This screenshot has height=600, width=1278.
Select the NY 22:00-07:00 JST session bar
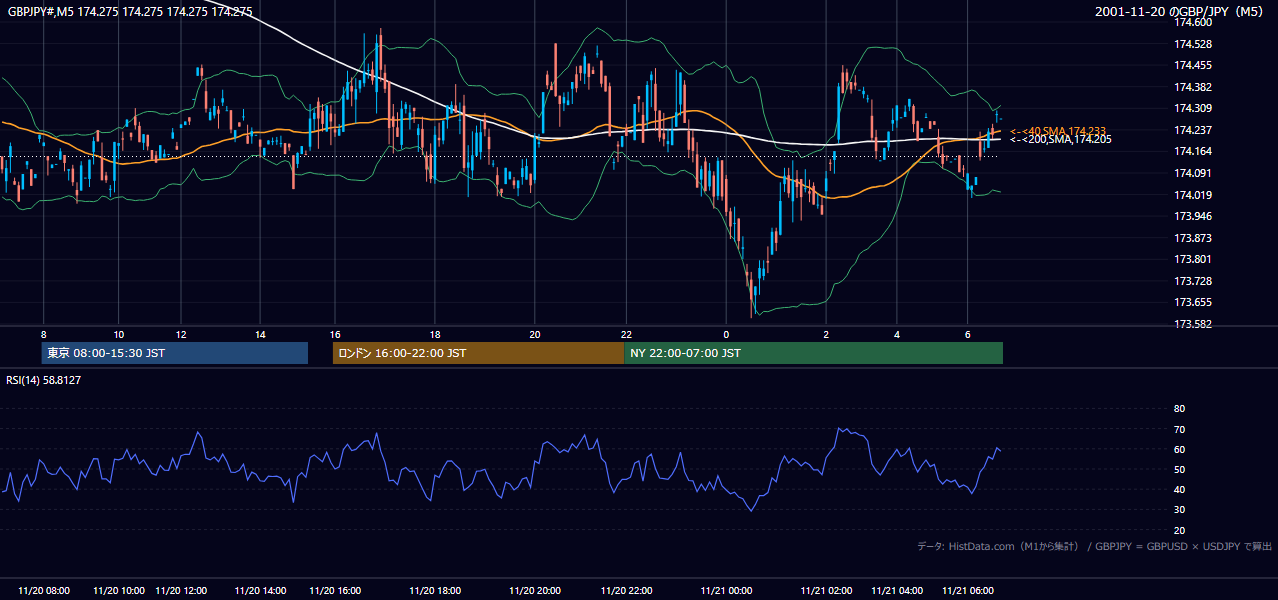[813, 353]
